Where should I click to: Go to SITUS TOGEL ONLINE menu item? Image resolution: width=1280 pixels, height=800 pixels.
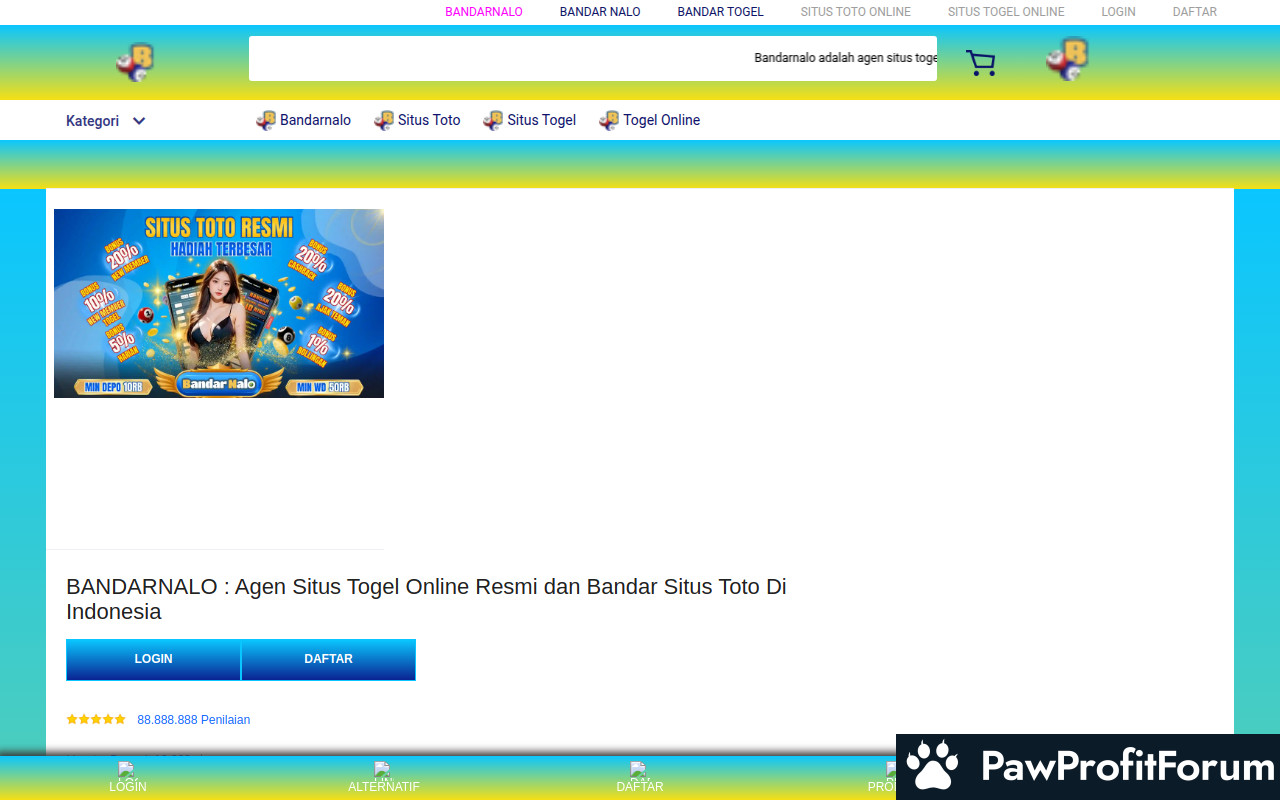click(1005, 12)
